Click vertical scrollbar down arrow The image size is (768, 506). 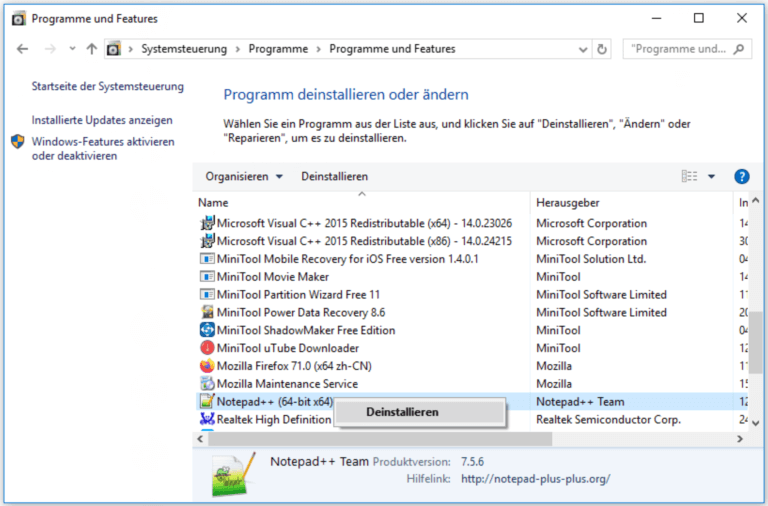click(756, 423)
